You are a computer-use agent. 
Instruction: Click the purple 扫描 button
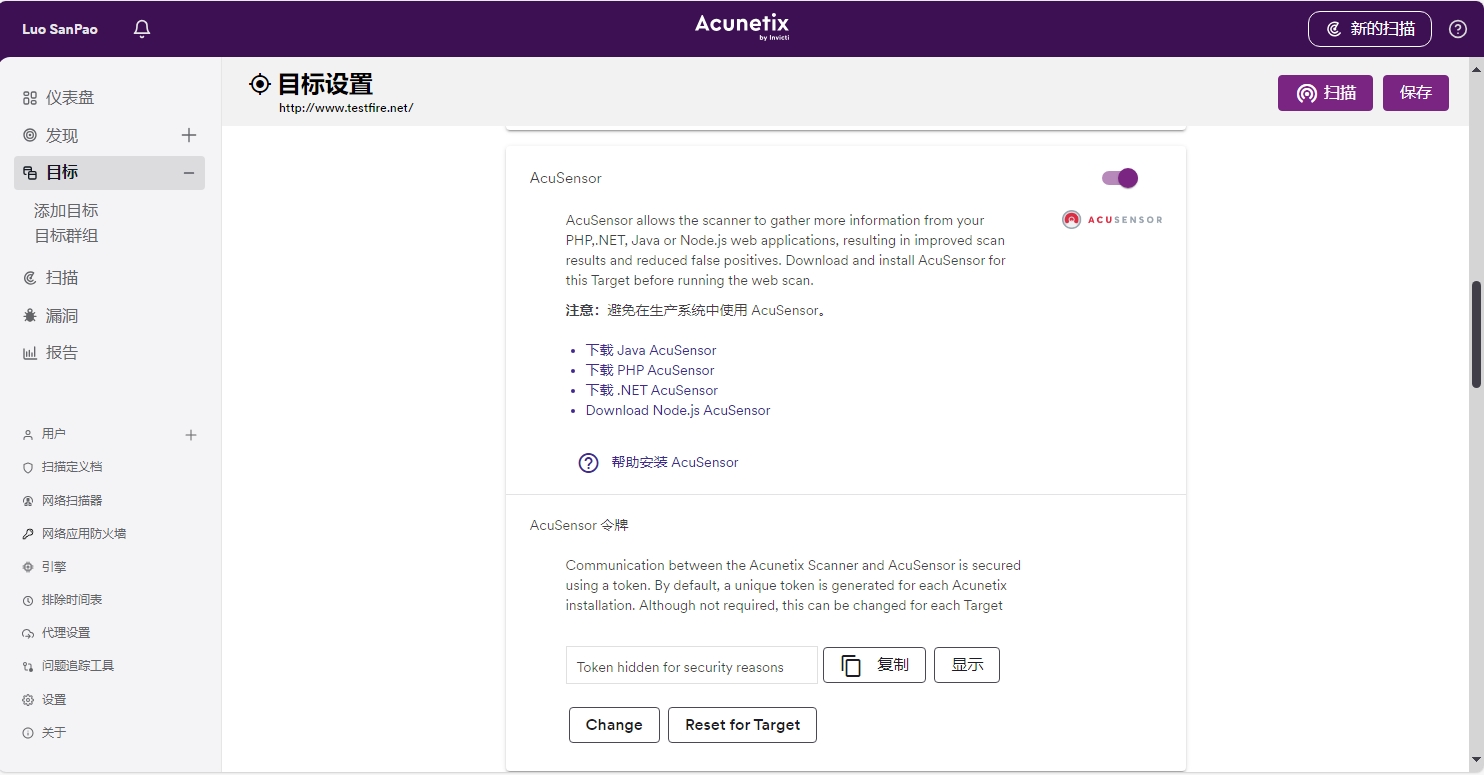1325,93
